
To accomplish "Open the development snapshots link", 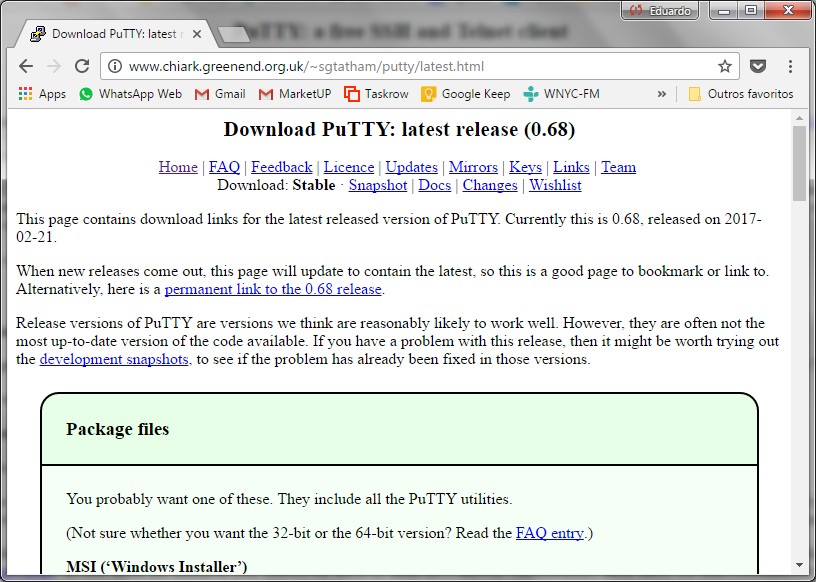I will click(x=114, y=359).
